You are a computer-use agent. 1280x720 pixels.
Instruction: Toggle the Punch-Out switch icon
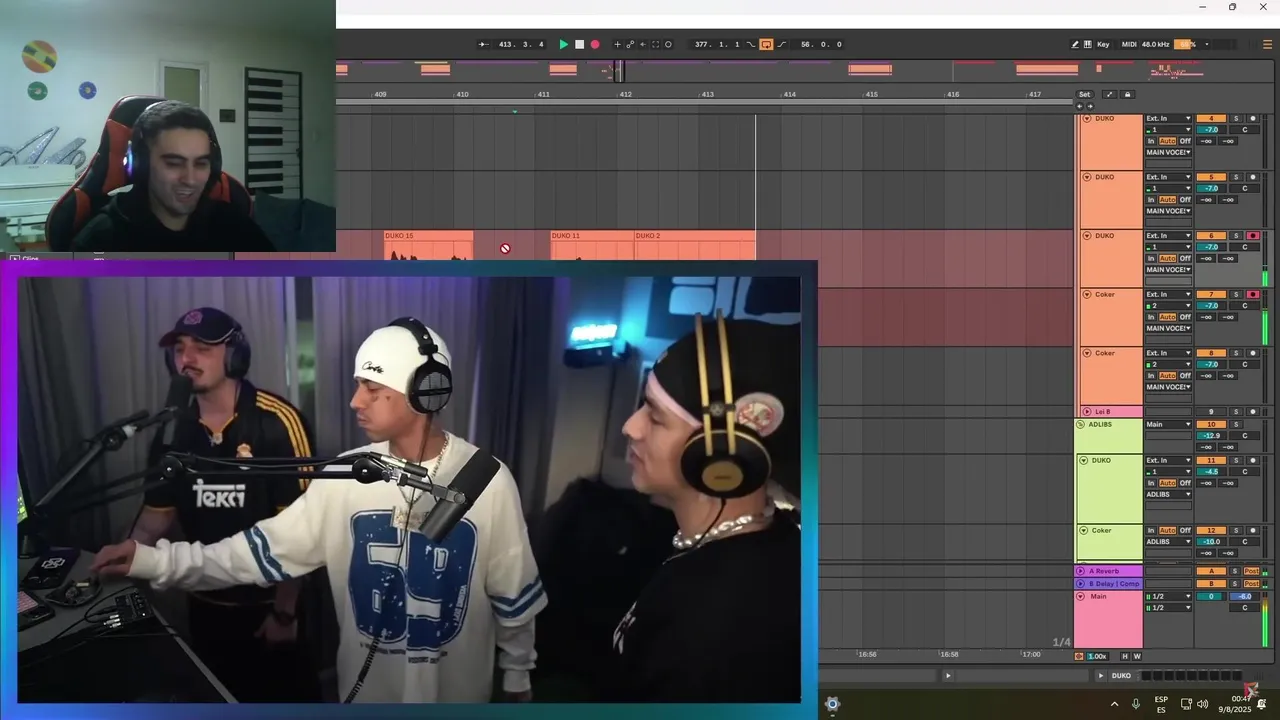[782, 44]
